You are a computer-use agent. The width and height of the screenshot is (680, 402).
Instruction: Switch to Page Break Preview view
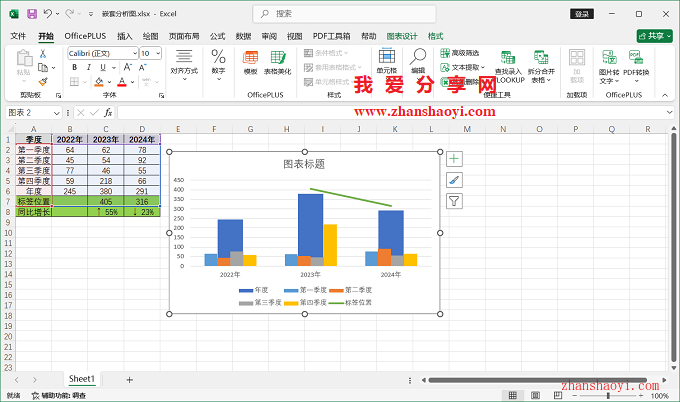(558, 395)
